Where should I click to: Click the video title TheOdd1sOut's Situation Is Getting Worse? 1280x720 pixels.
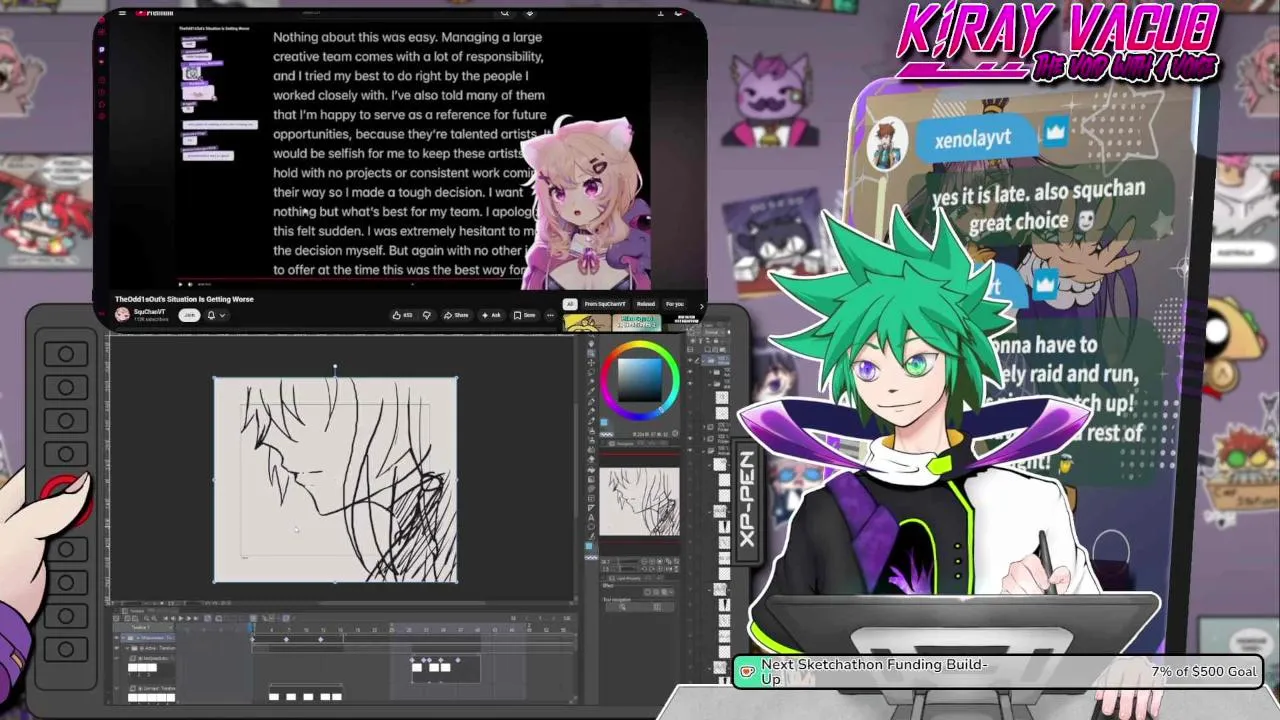pos(184,299)
